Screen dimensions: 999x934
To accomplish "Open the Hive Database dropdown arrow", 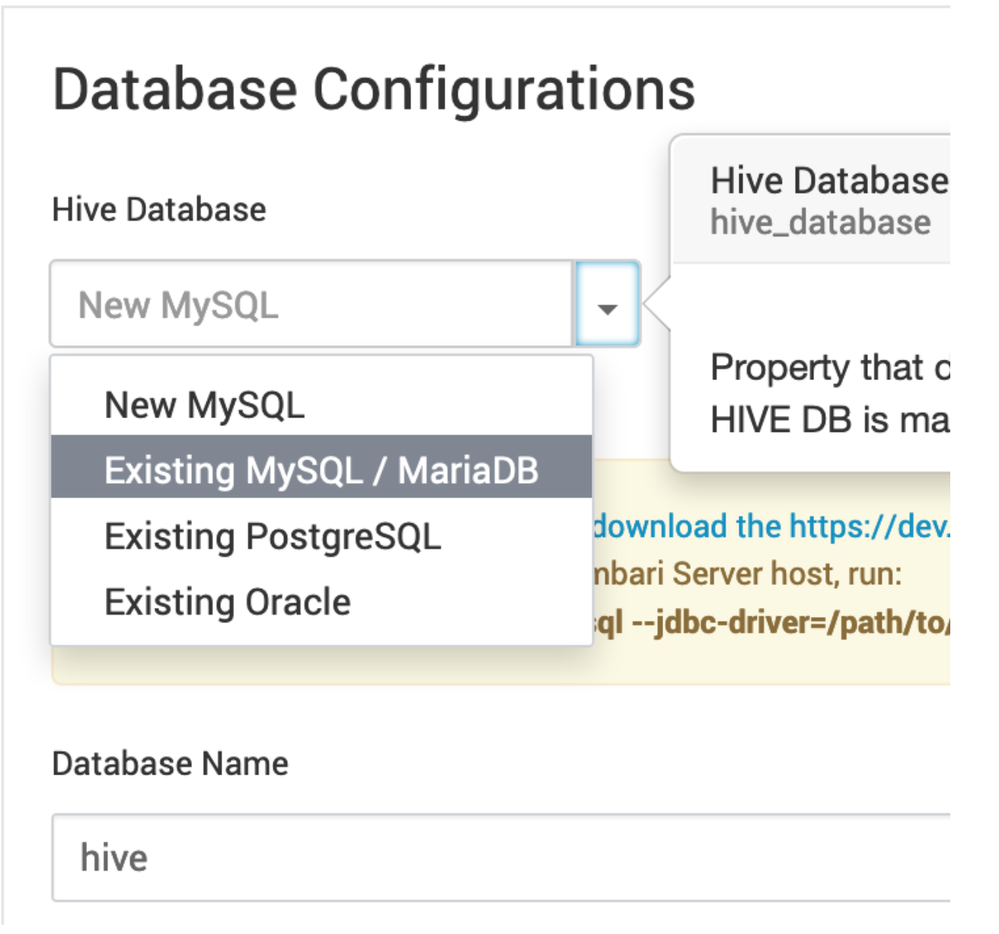I will pyautogui.click(x=607, y=305).
